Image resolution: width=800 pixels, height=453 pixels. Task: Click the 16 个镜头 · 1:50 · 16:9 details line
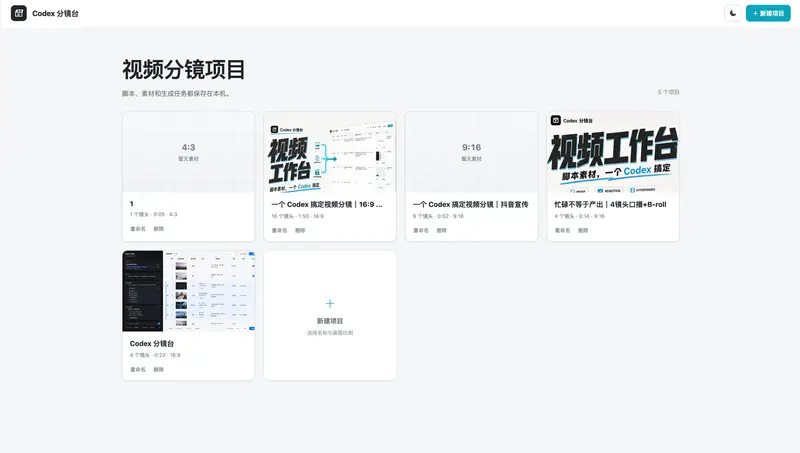[x=297, y=216]
